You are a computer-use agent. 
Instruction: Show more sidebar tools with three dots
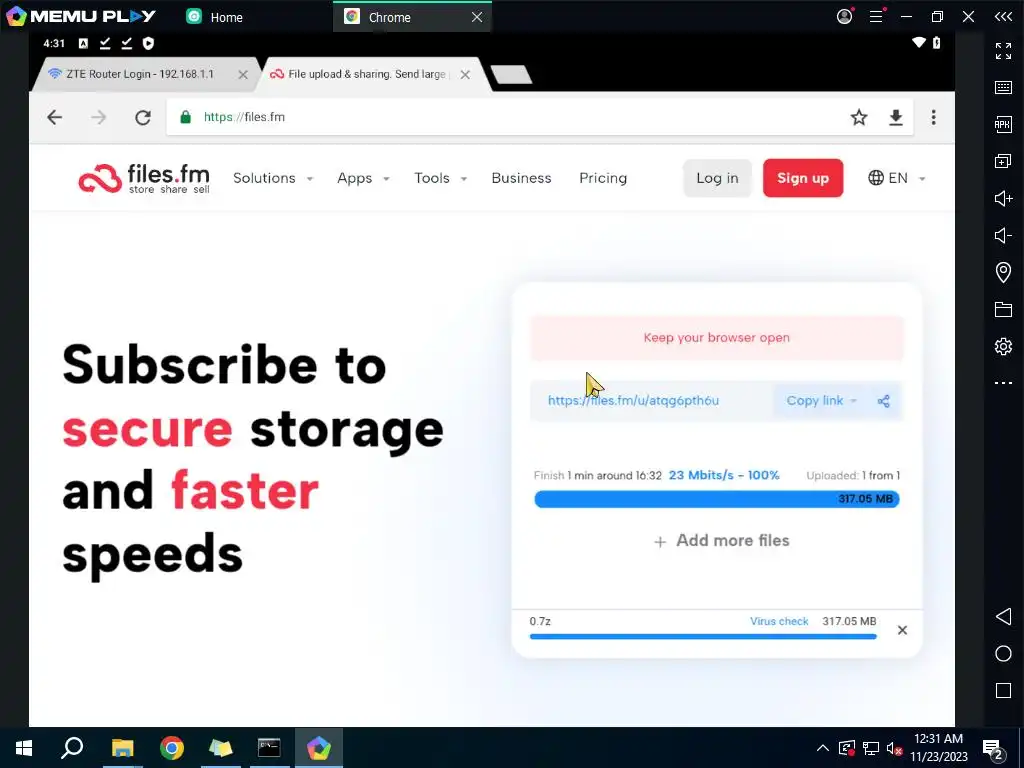click(1003, 383)
